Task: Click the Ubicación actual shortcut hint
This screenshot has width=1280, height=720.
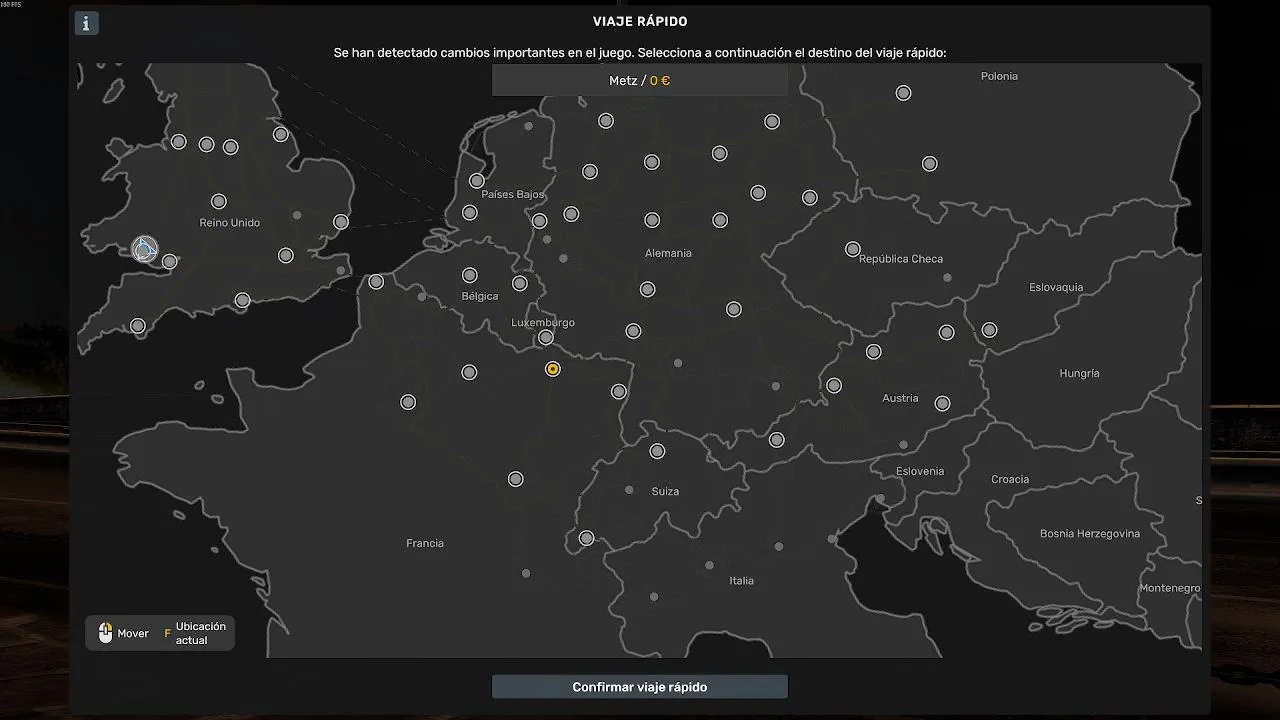Action: 197,633
